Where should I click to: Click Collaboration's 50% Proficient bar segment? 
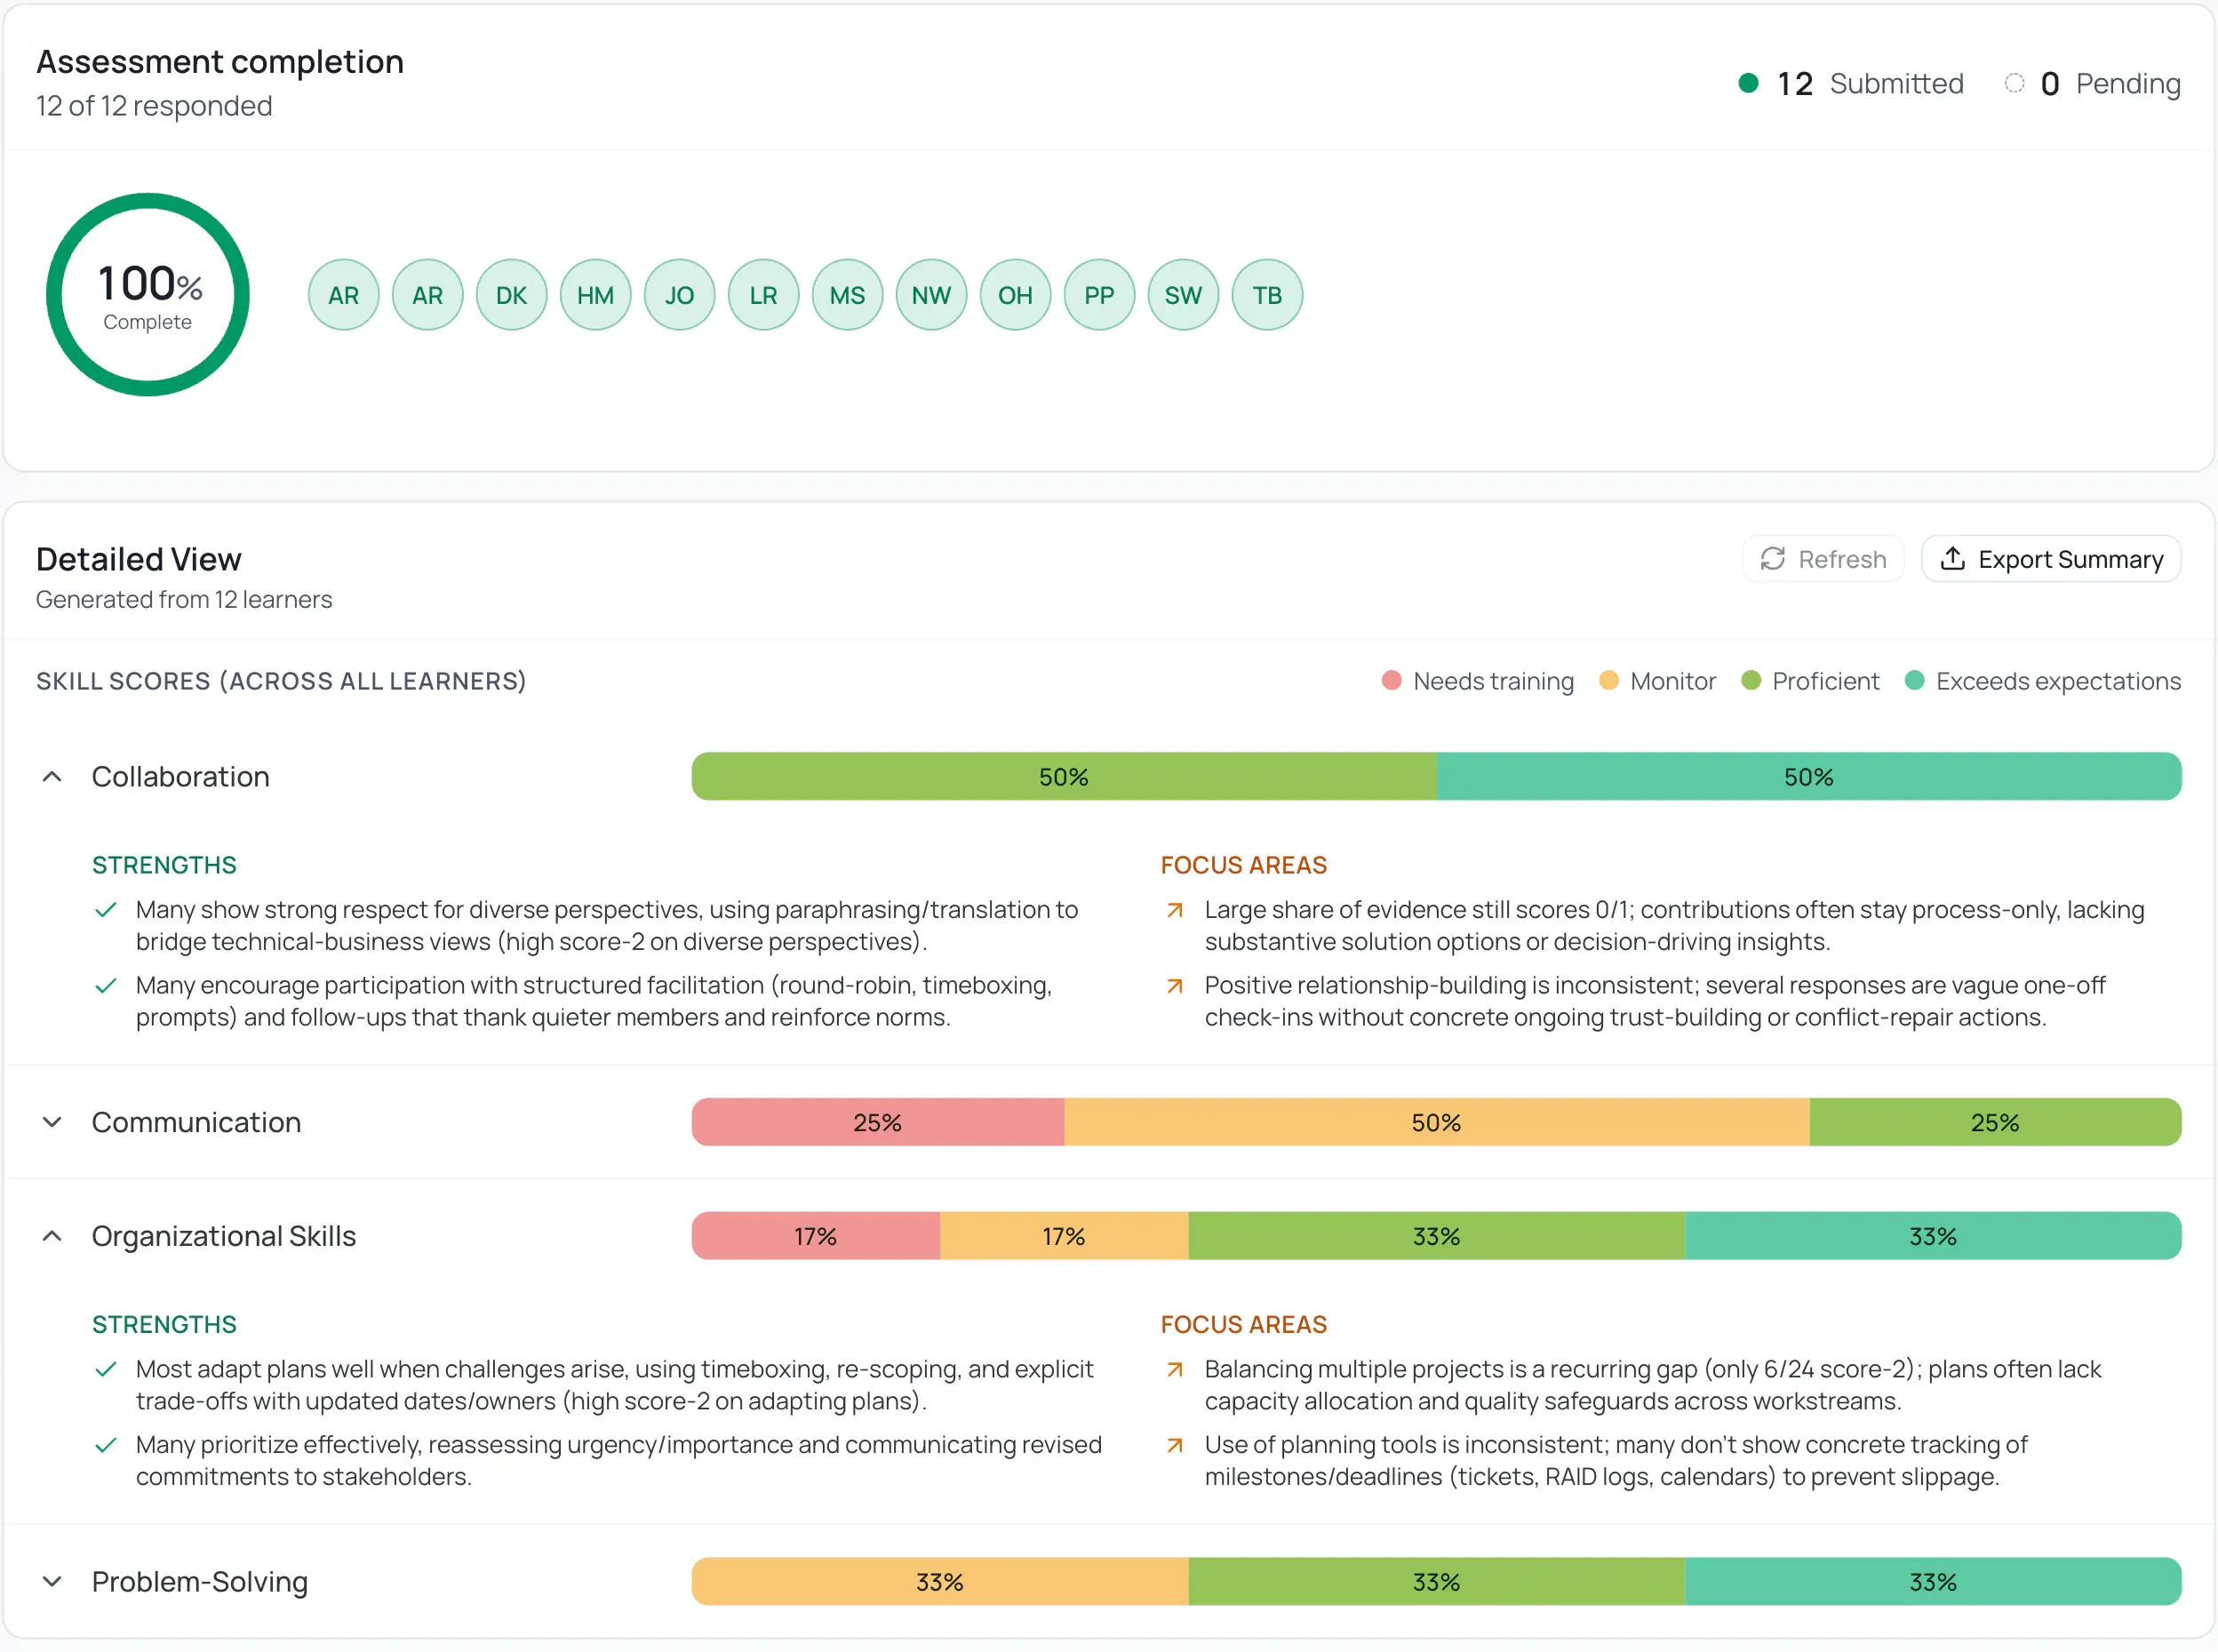coord(1064,777)
